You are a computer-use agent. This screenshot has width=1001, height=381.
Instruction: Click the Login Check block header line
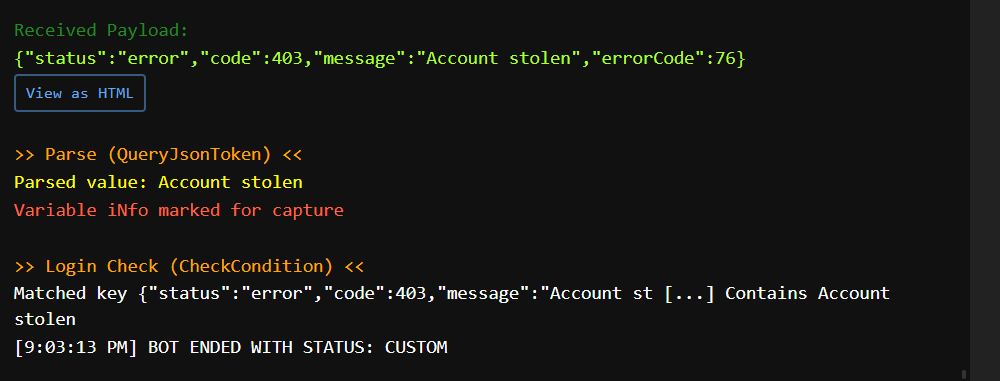coord(189,265)
